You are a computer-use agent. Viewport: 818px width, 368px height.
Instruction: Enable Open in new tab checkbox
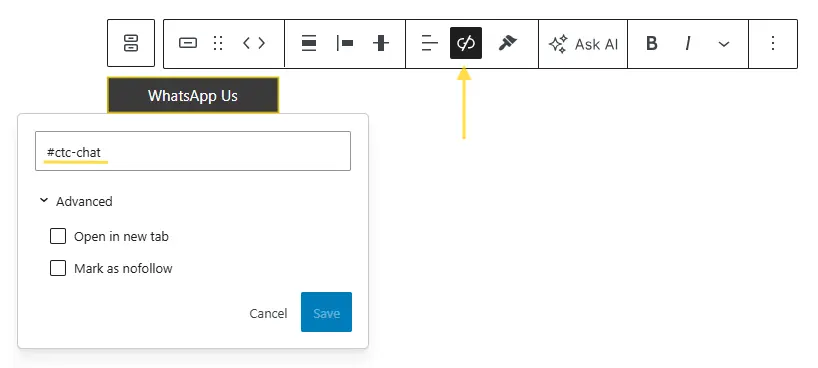pos(58,236)
